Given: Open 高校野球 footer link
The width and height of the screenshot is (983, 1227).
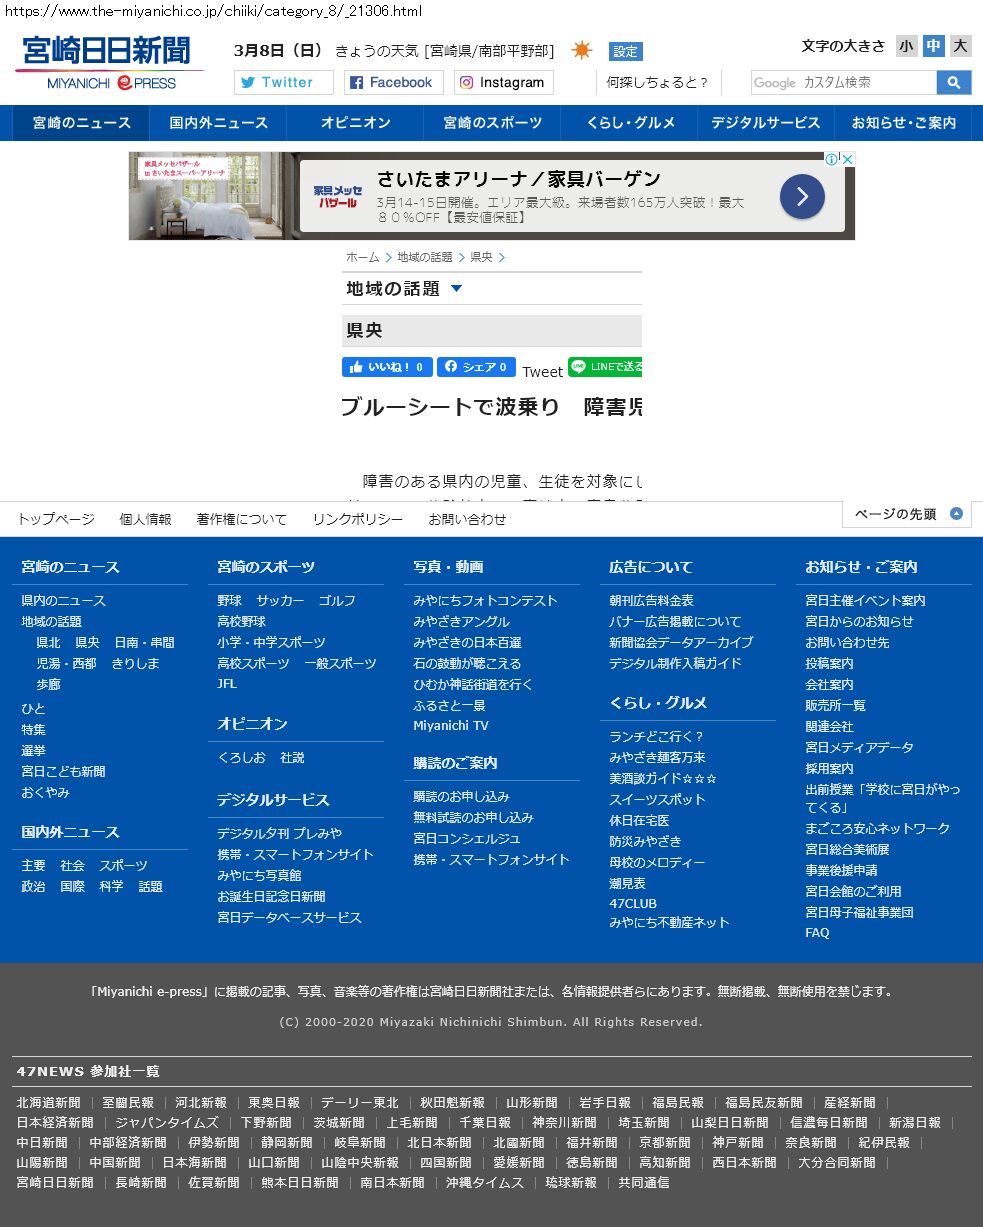Looking at the screenshot, I should click(x=241, y=621).
